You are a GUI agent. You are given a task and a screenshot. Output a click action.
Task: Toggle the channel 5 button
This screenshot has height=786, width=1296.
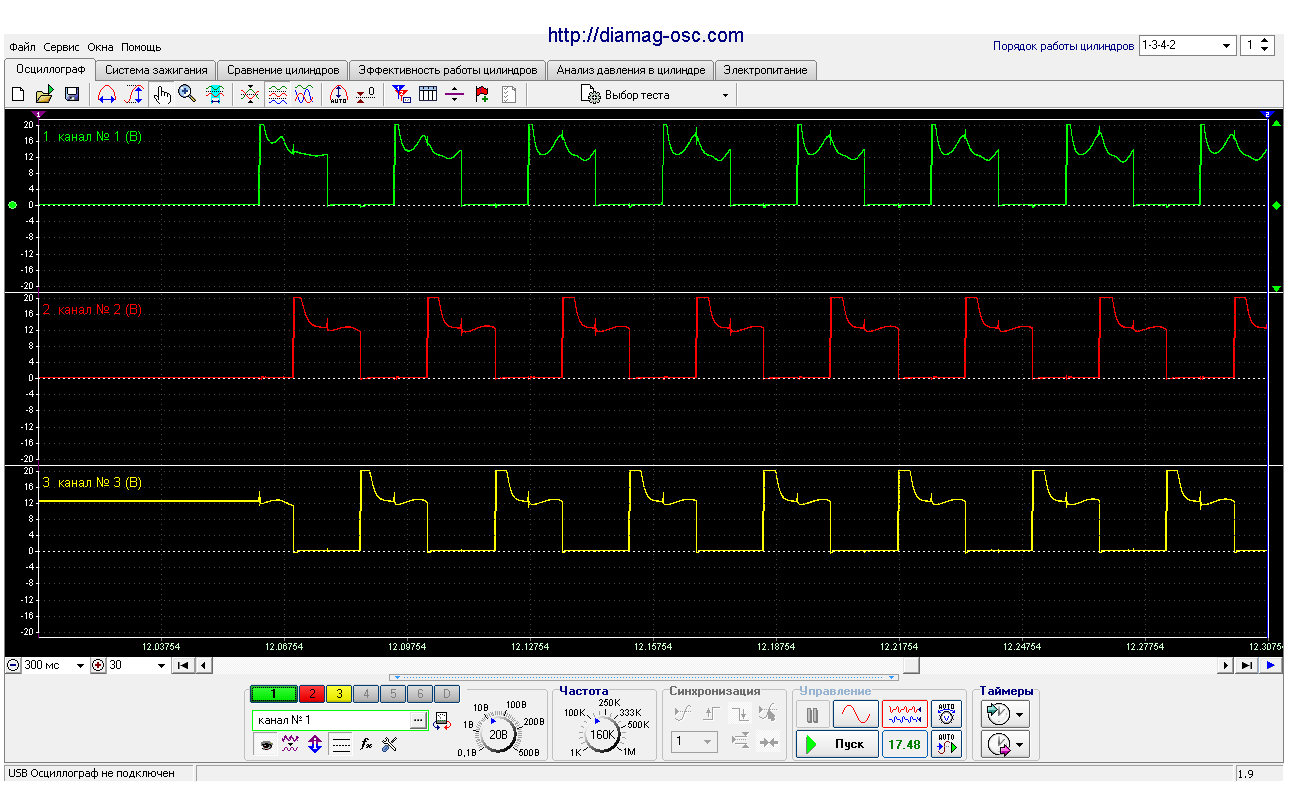click(394, 694)
